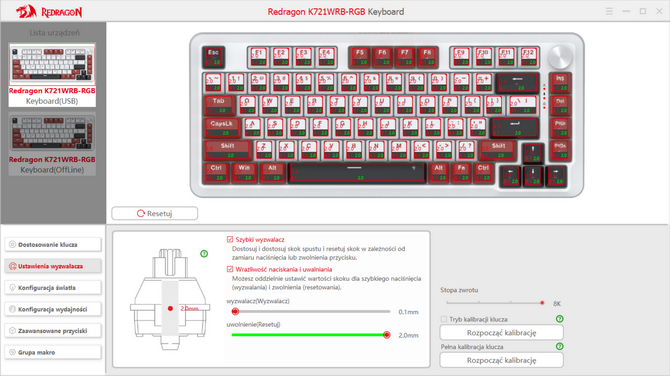Screen dimensions: 670x376
Task: Open Zaawansowane przyciski section
Action: pos(53,331)
